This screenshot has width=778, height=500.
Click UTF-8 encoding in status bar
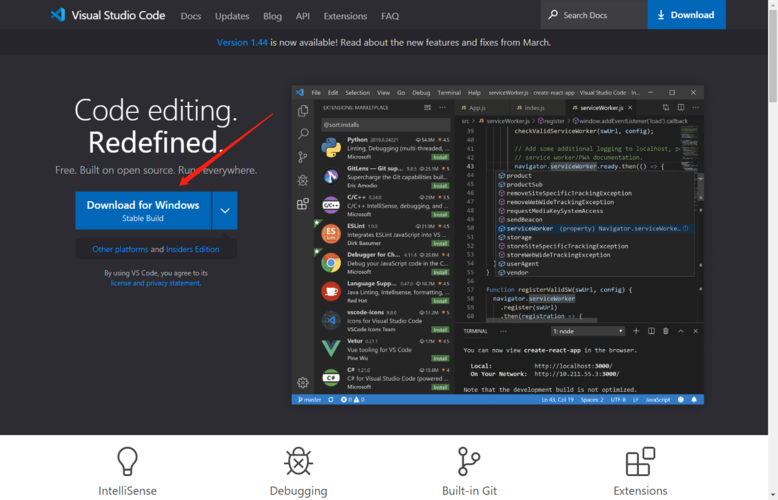pos(618,400)
